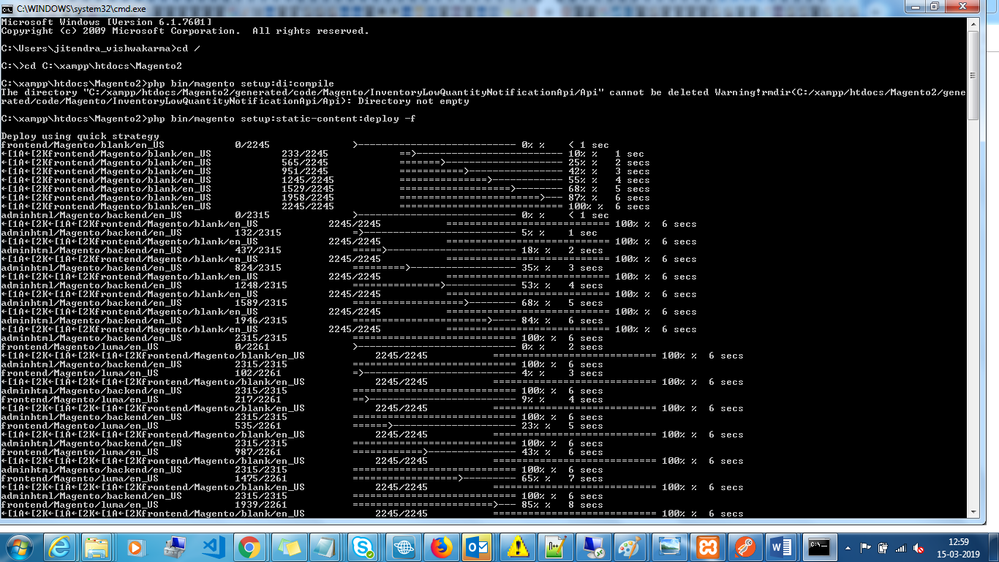Open the computer devices icon before VS Code

click(x=174, y=547)
